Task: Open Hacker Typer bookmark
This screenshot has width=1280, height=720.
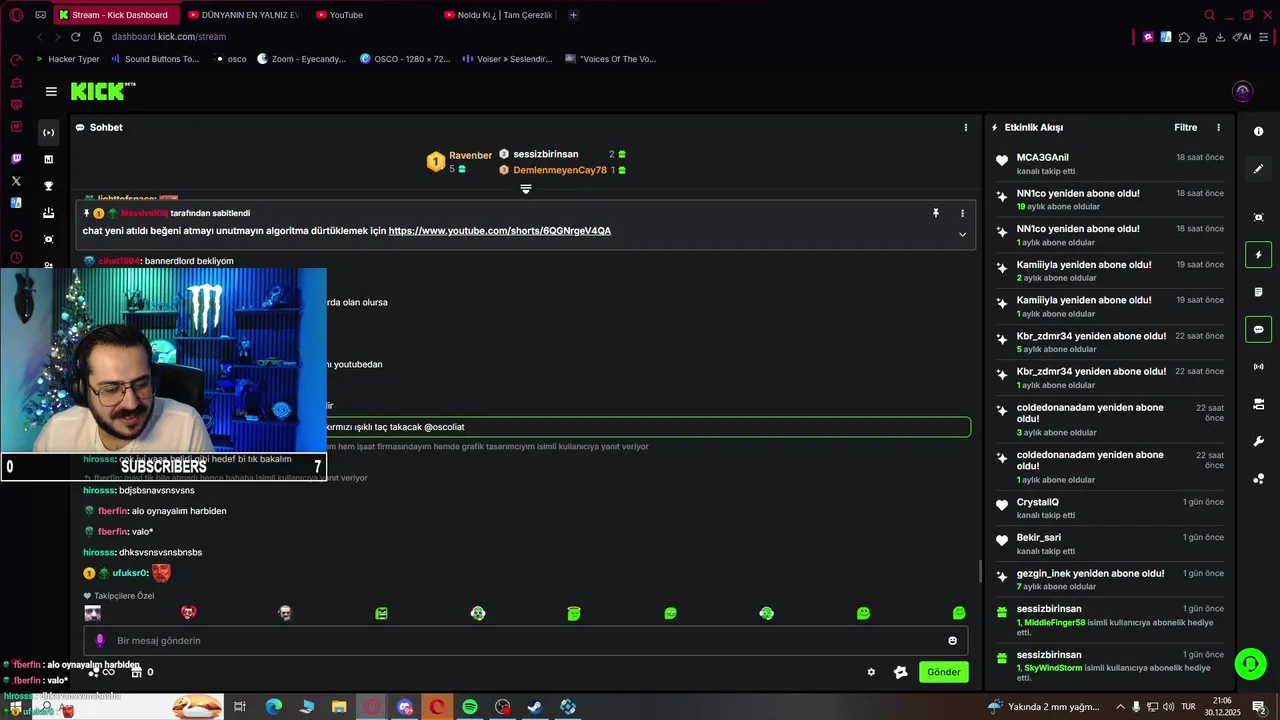Action: click(x=68, y=59)
